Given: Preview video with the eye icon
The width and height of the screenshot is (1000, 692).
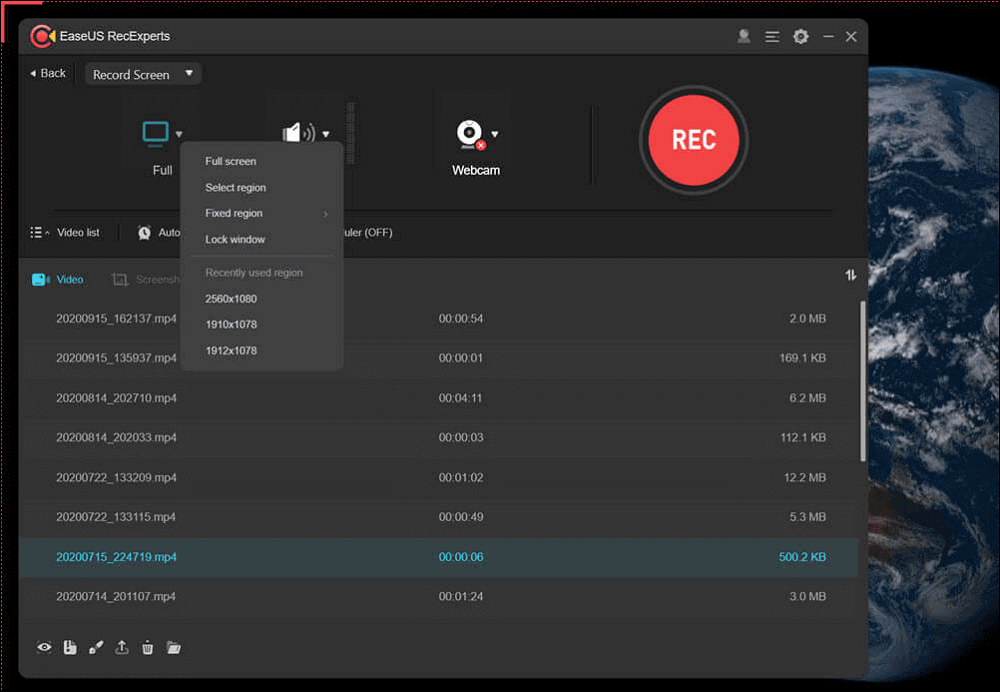Looking at the screenshot, I should tap(44, 647).
